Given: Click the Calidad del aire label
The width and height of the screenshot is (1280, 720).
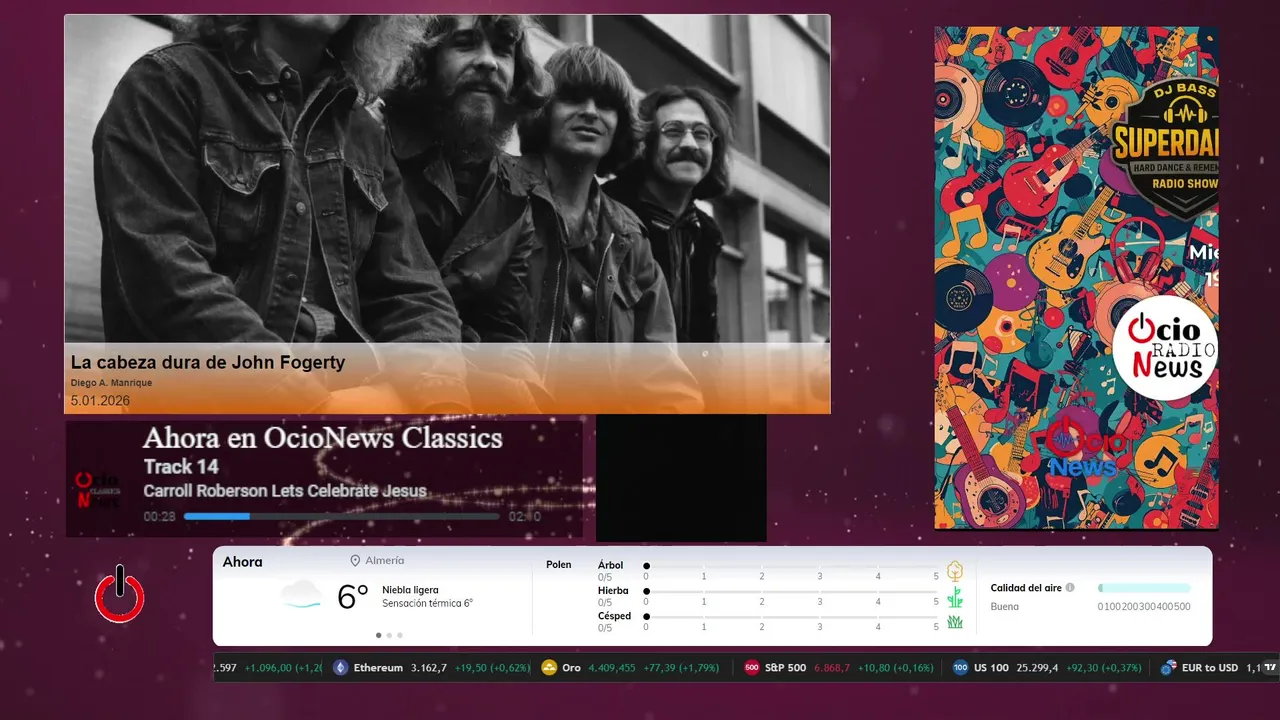Looking at the screenshot, I should (x=1026, y=588).
